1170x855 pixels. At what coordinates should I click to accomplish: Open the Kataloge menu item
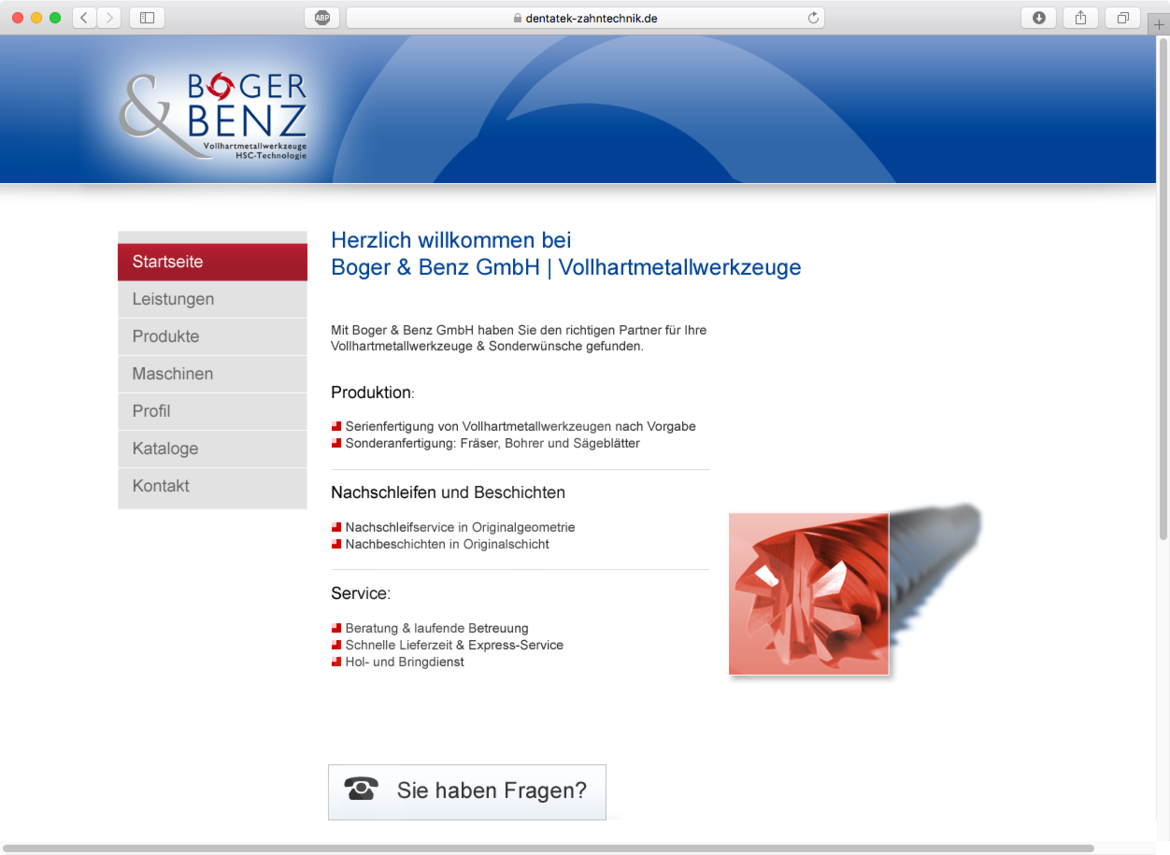(213, 448)
